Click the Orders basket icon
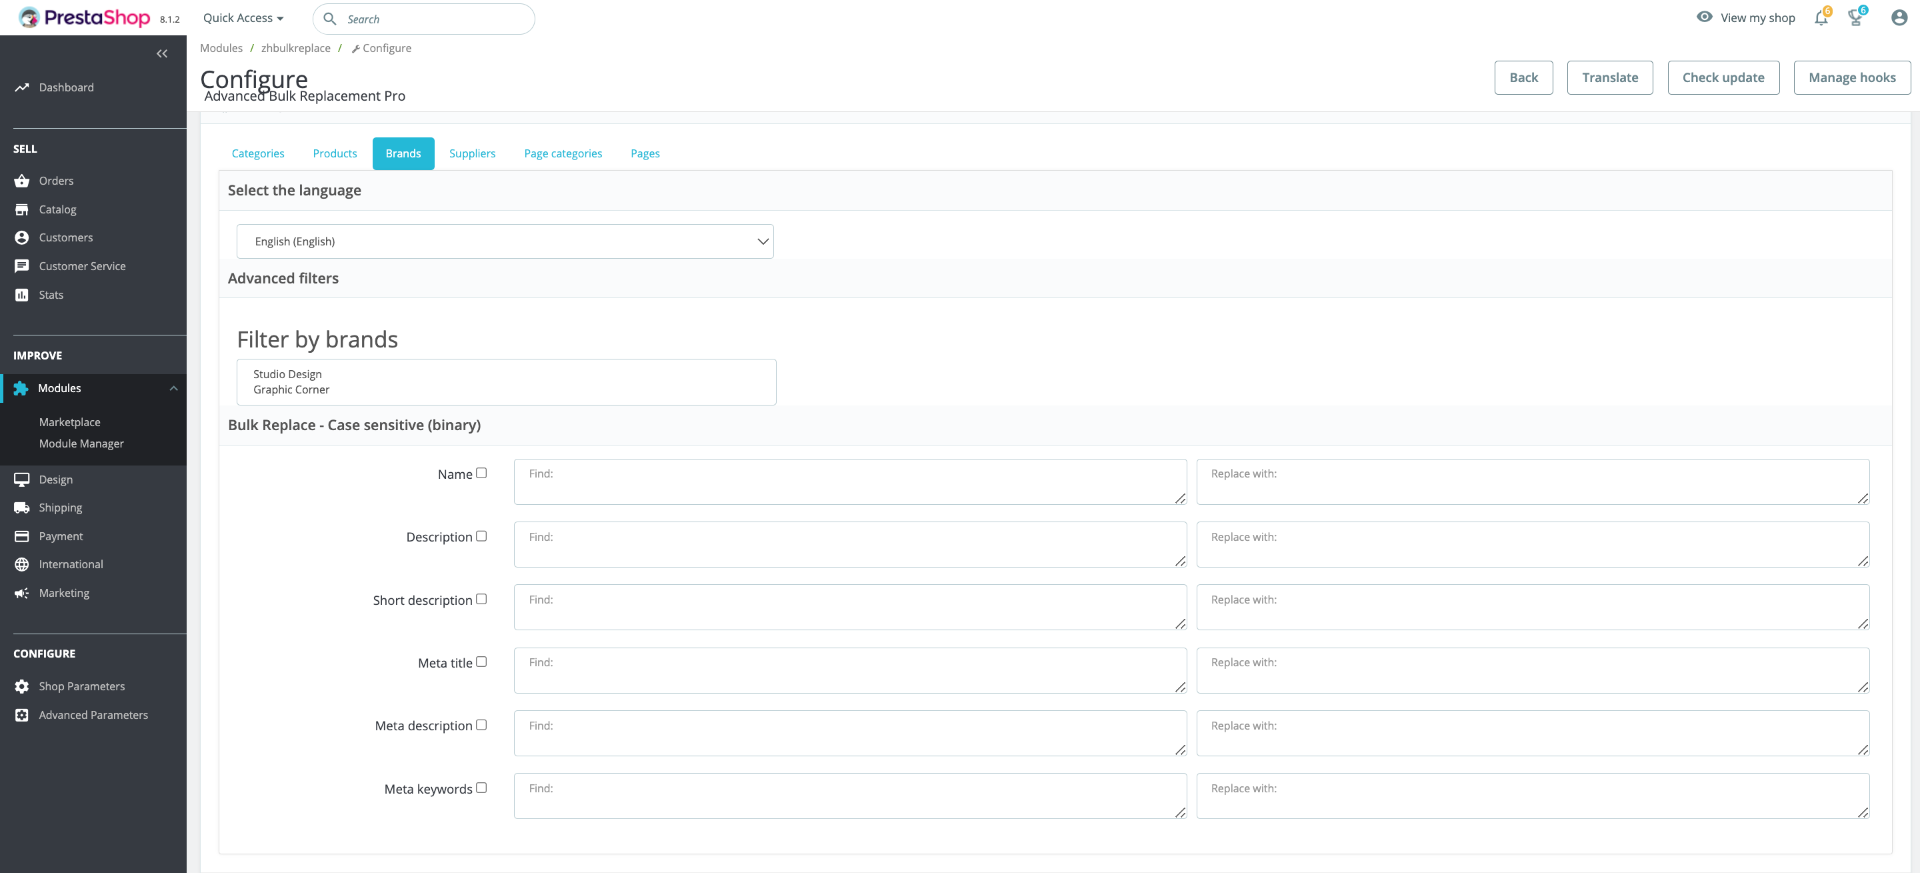The width and height of the screenshot is (1920, 873). coord(22,181)
